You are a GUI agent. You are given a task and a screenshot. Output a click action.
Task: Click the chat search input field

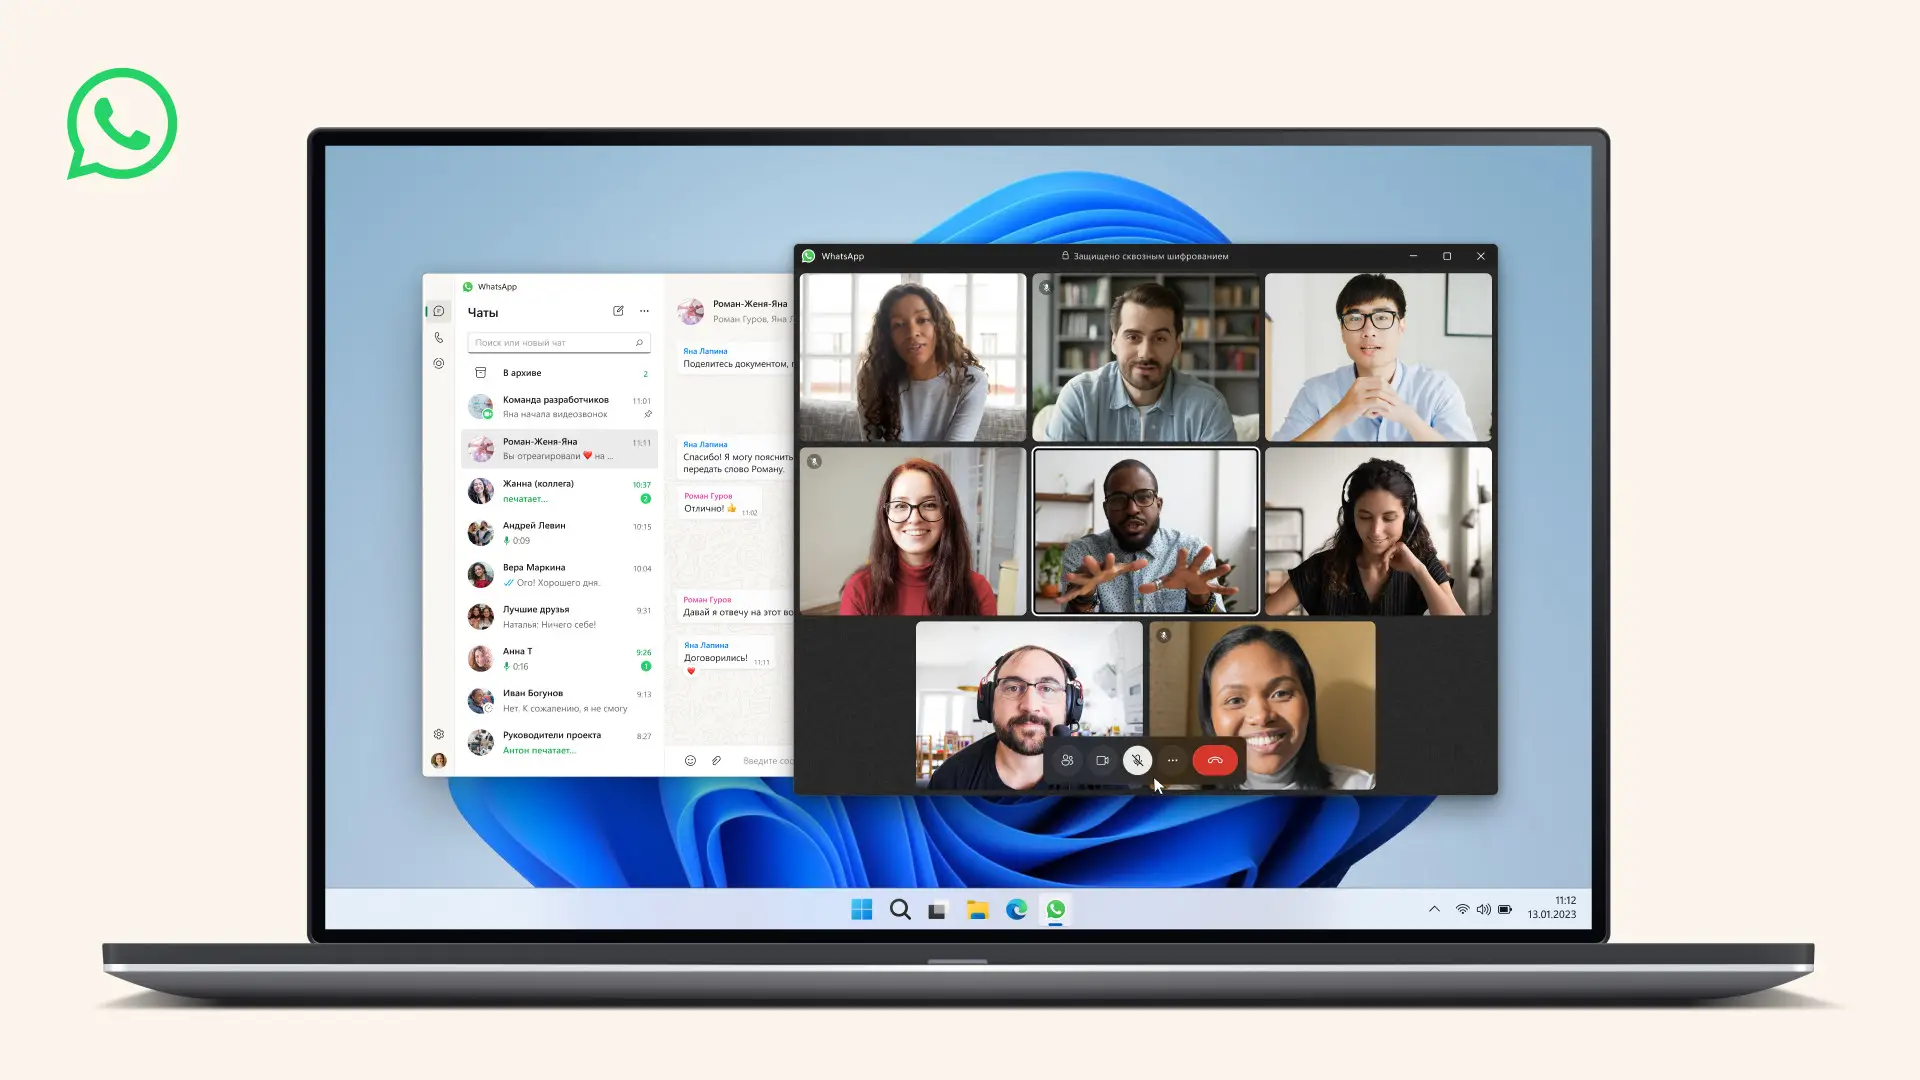pyautogui.click(x=558, y=343)
